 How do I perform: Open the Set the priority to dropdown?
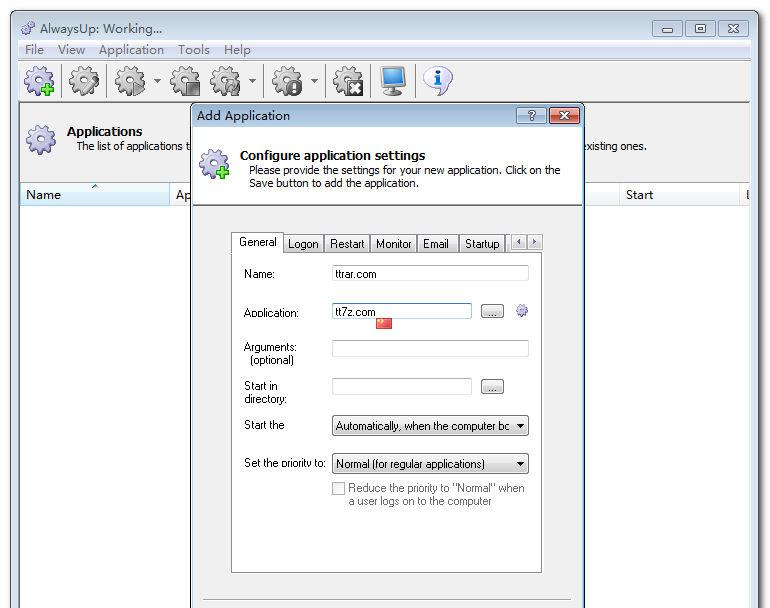coord(430,464)
